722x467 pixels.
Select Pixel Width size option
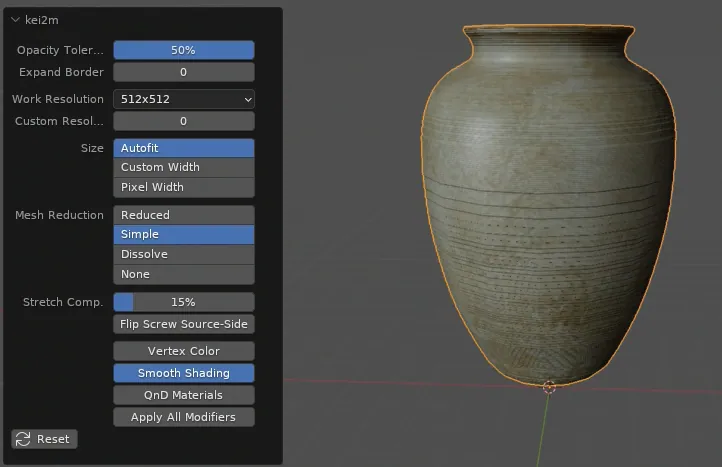(184, 187)
